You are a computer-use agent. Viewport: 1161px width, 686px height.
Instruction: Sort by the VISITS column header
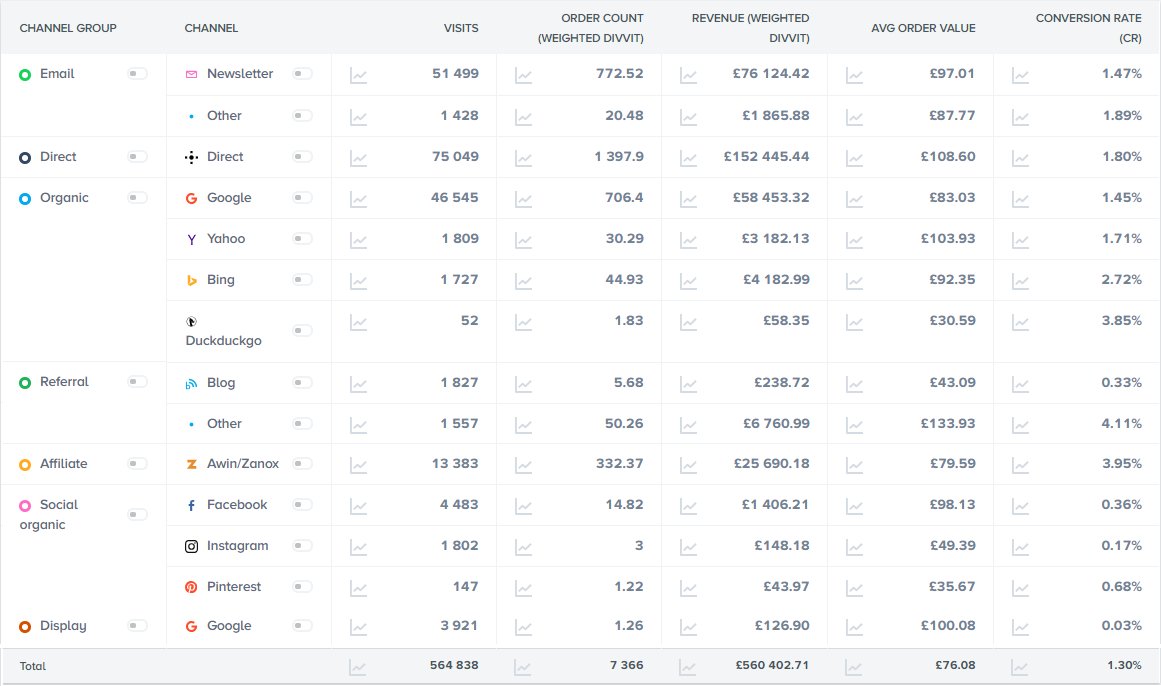click(x=461, y=28)
